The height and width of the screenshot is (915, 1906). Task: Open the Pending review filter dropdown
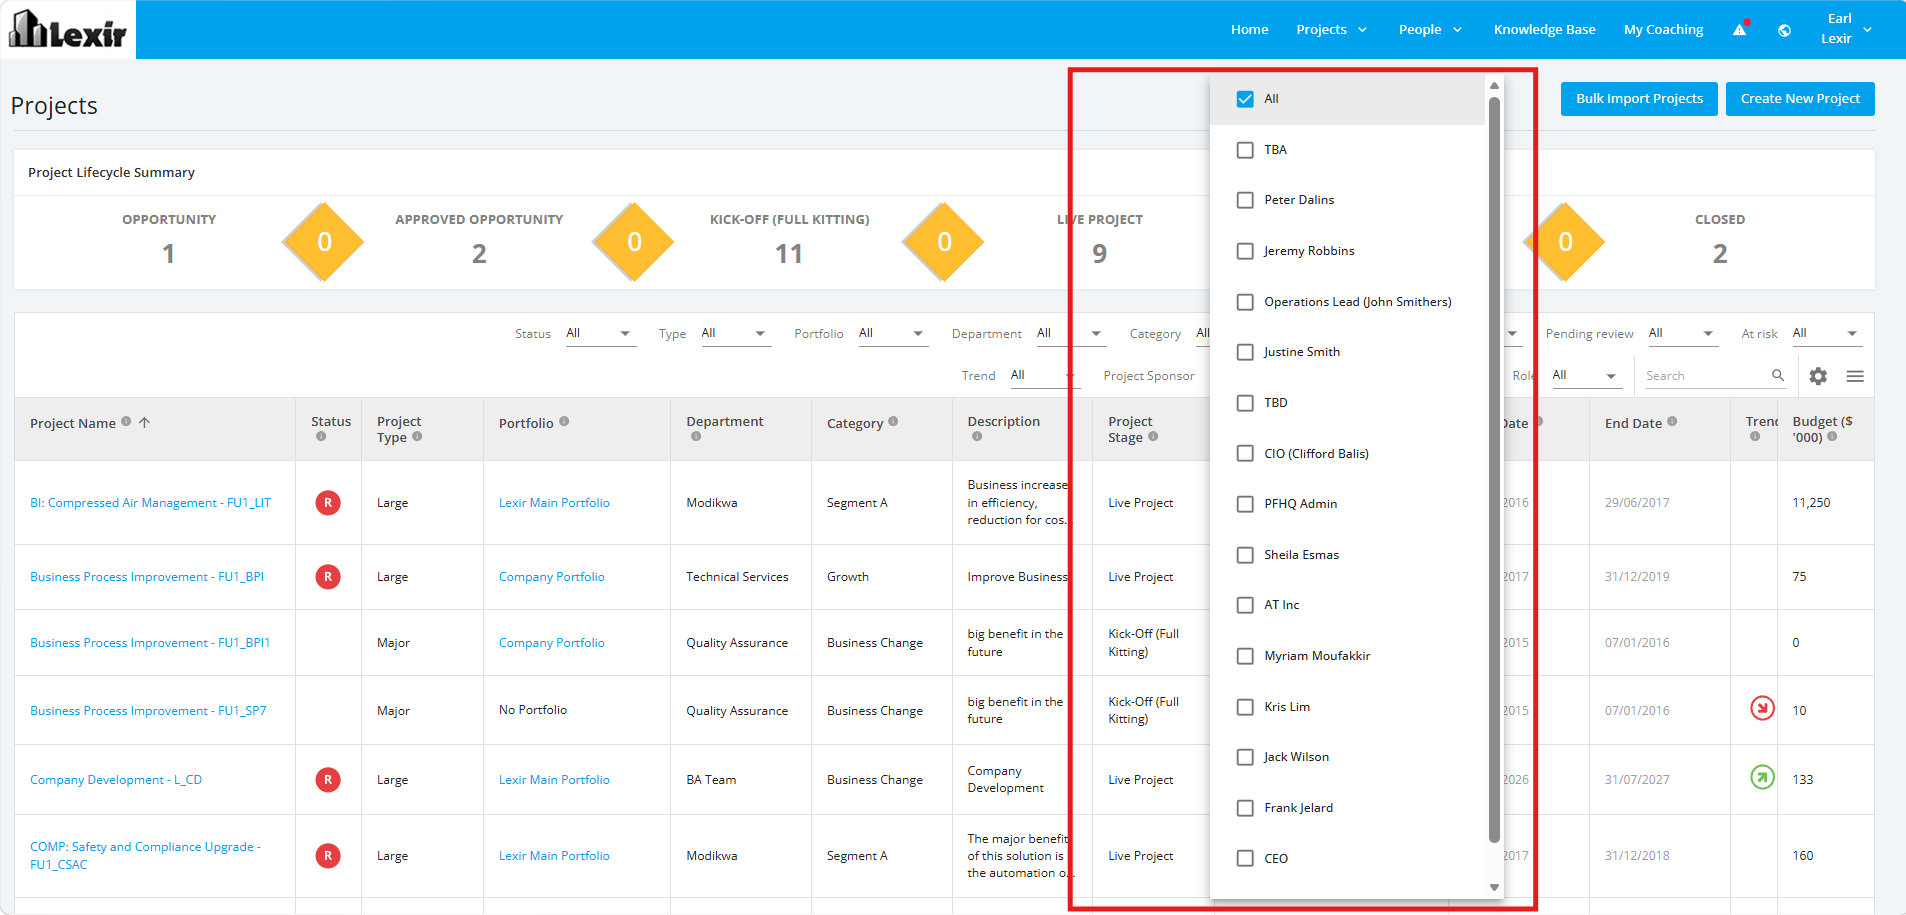pos(1682,334)
